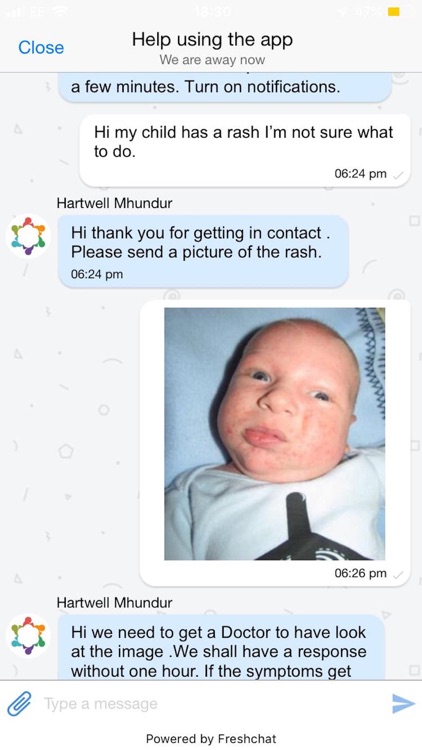
Task: Tap the Wi-Fi signal icon in the status bar
Action: pos(60,11)
